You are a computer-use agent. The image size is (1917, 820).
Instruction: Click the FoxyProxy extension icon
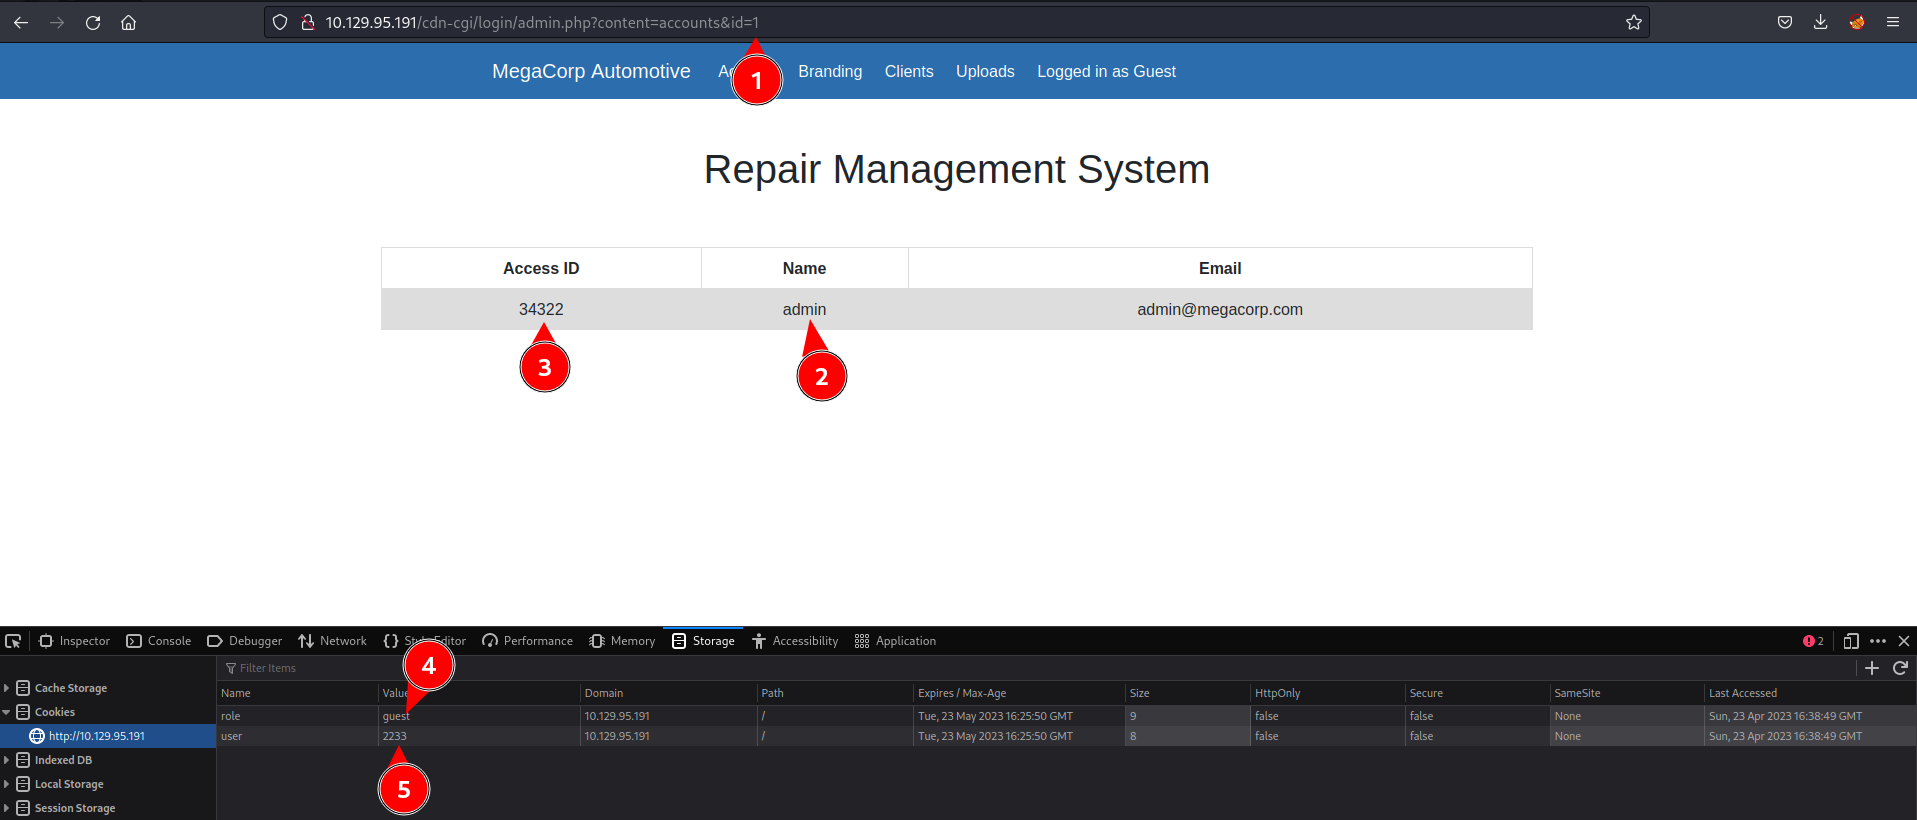(x=1857, y=22)
